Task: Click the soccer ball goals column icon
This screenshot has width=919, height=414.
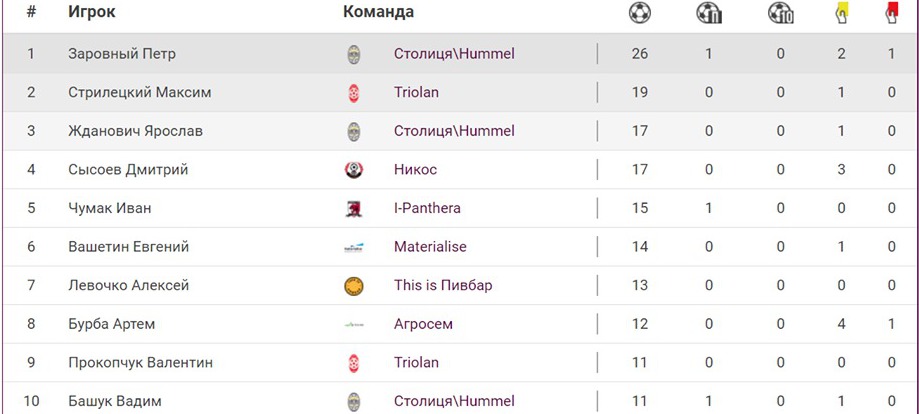Action: 640,13
